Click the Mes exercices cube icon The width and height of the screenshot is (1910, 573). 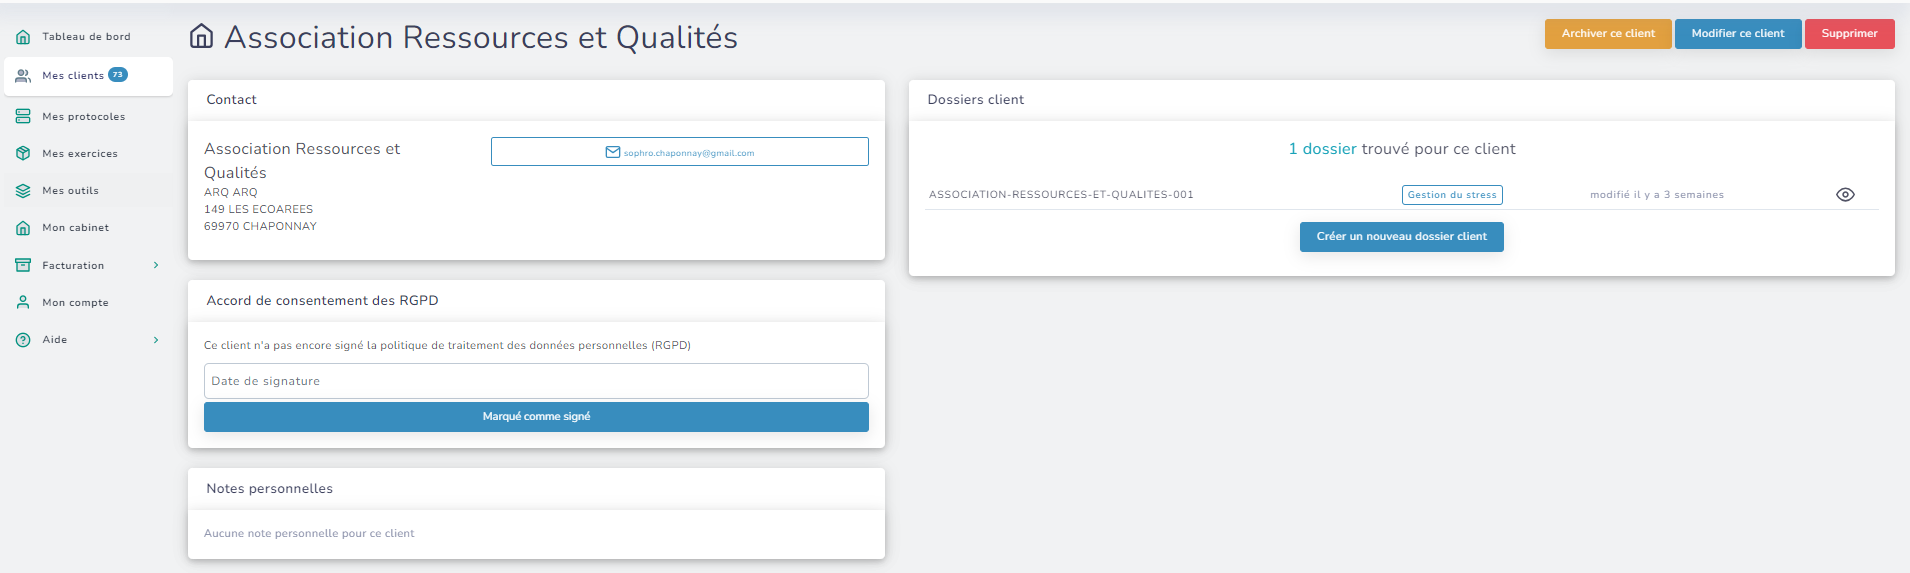pyautogui.click(x=23, y=154)
